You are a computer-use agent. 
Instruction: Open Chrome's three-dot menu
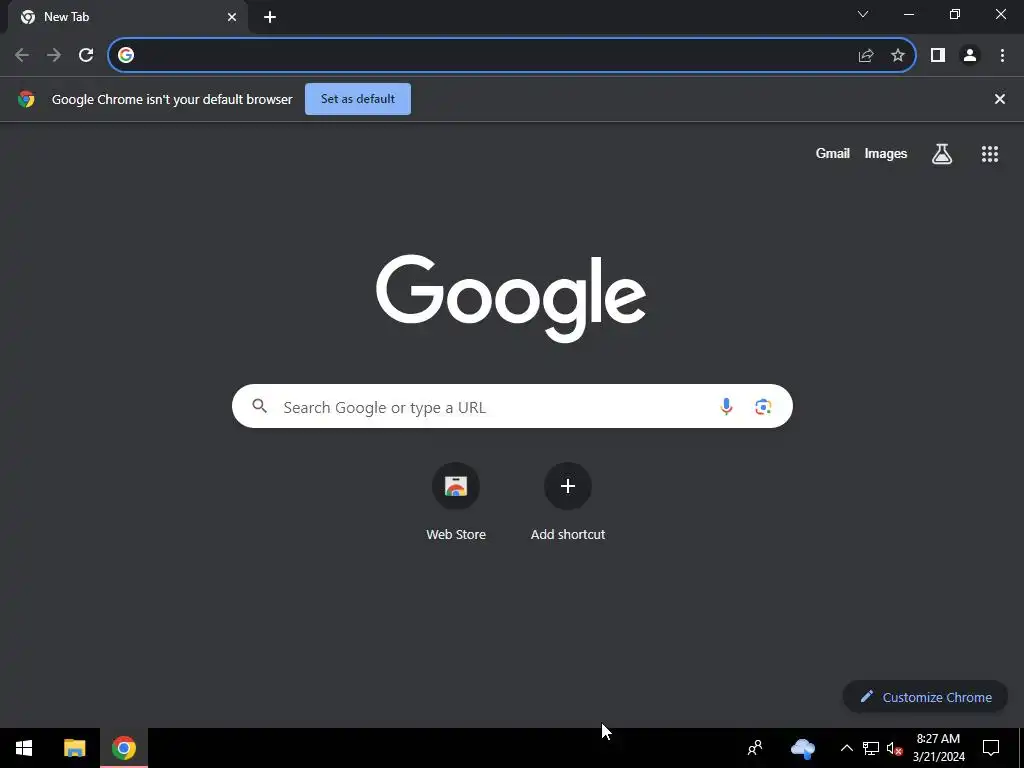pyautogui.click(x=1002, y=56)
